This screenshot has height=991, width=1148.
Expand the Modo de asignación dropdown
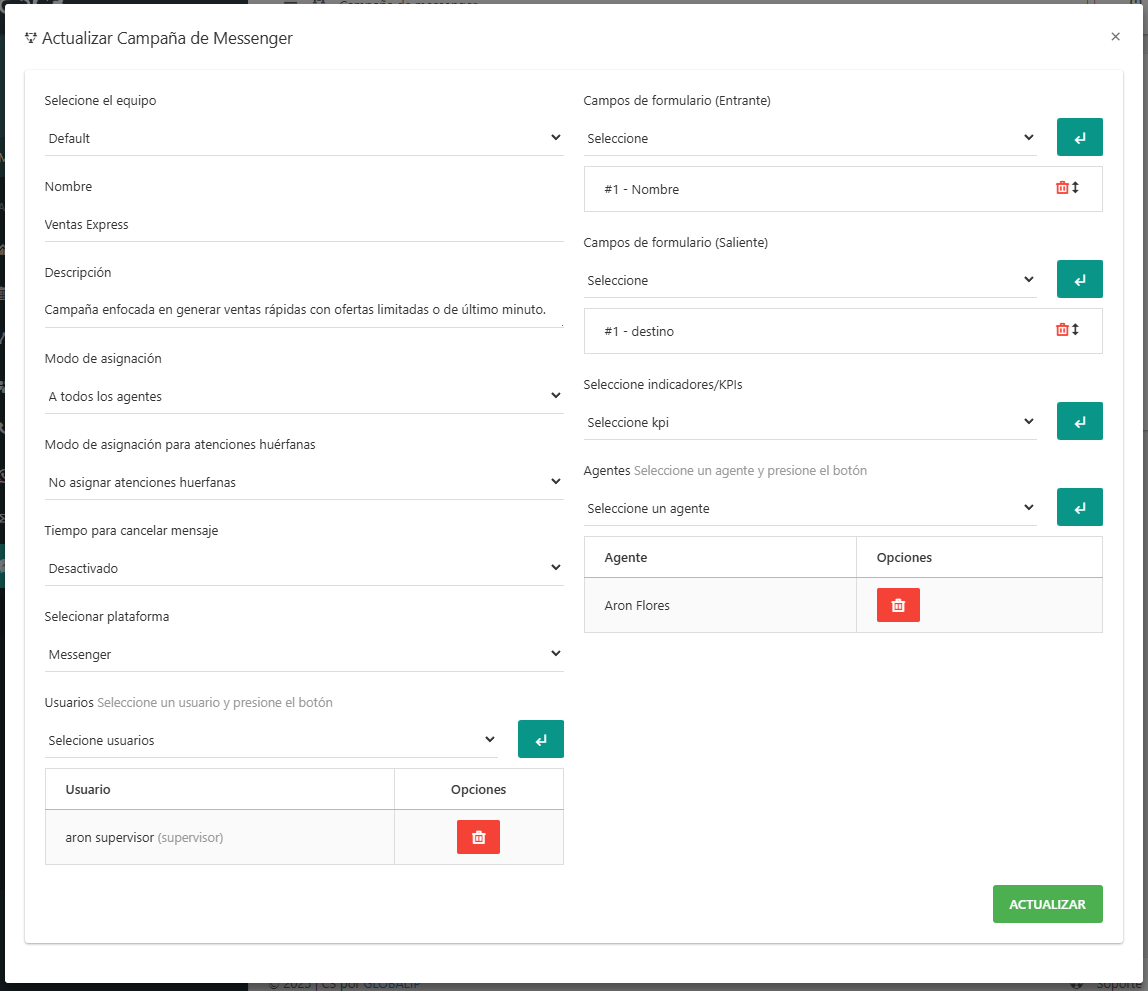pos(304,396)
